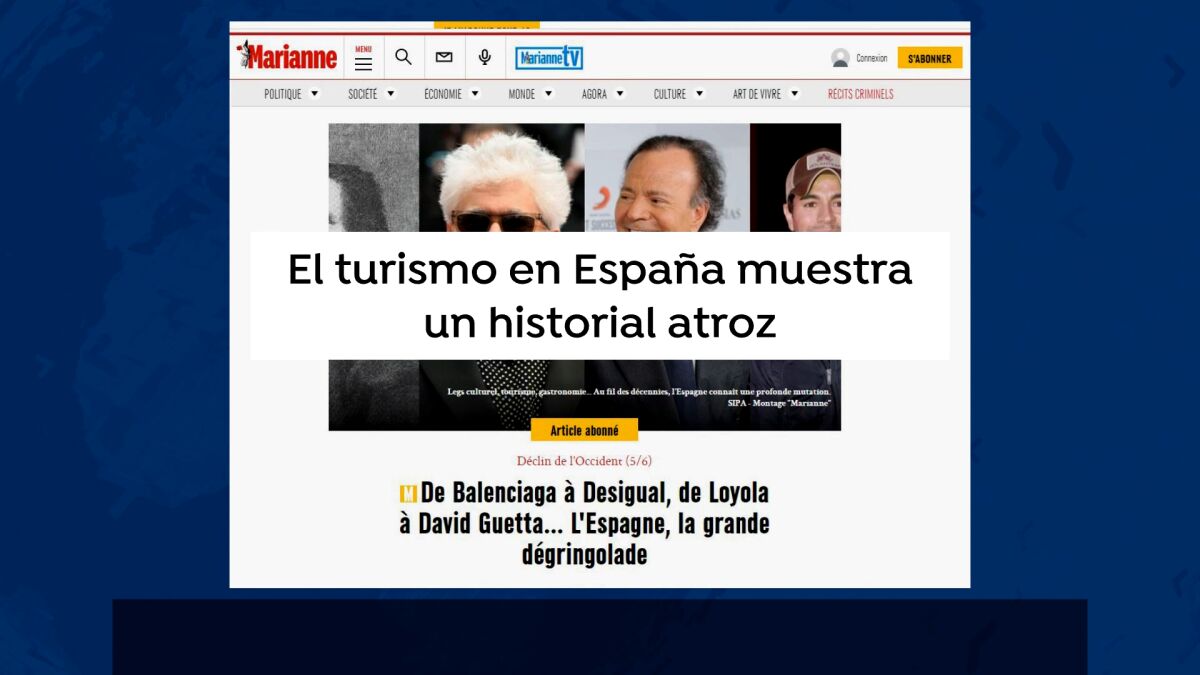This screenshot has height=675, width=1200.
Task: Open Marianne TV logo link
Action: click(549, 58)
